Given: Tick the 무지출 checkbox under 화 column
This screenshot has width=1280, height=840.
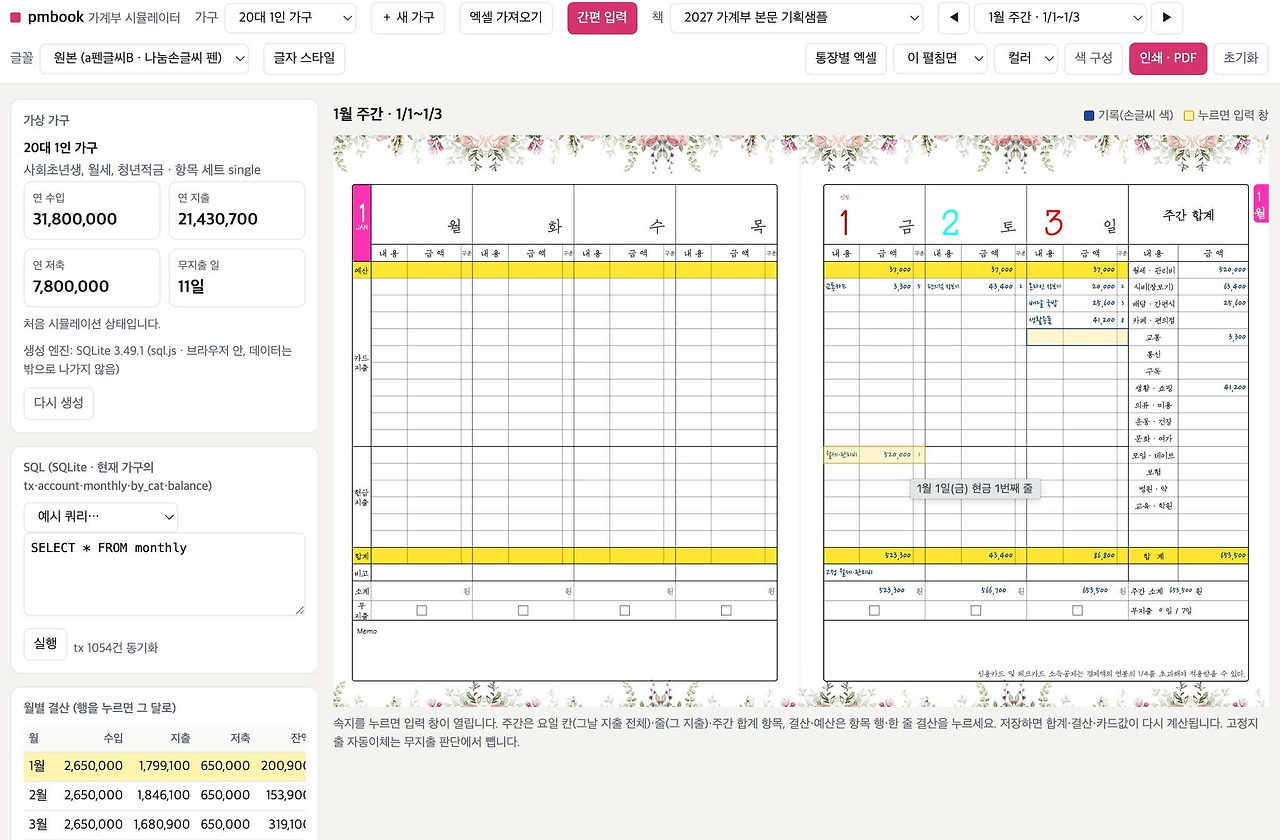Looking at the screenshot, I should (x=523, y=610).
